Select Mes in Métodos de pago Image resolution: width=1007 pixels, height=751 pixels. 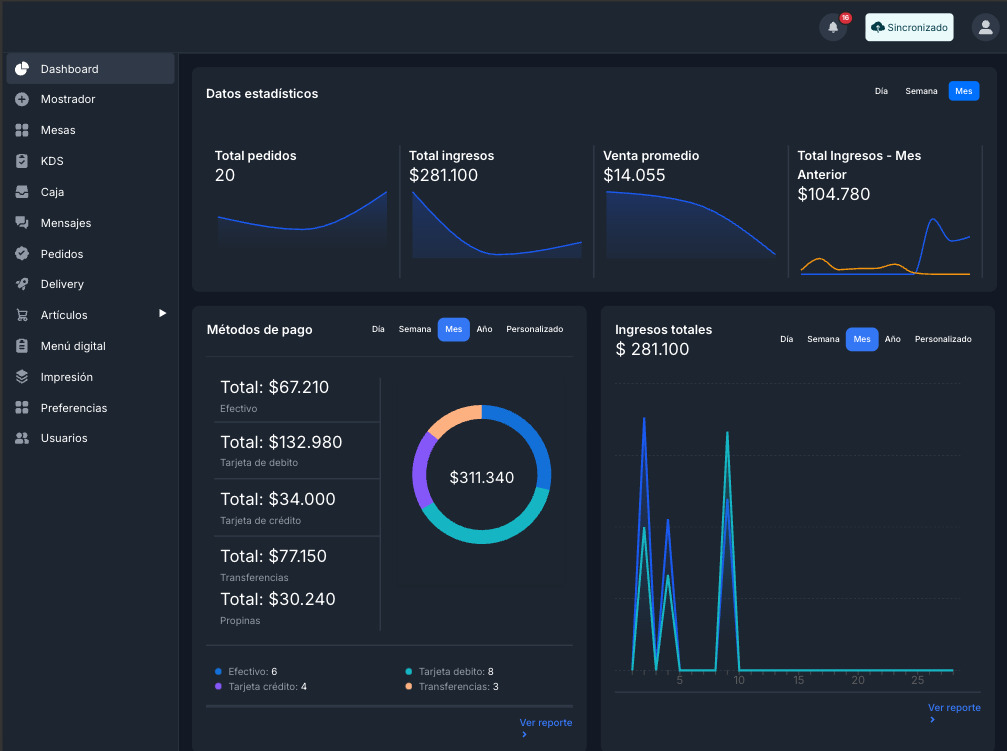453,329
